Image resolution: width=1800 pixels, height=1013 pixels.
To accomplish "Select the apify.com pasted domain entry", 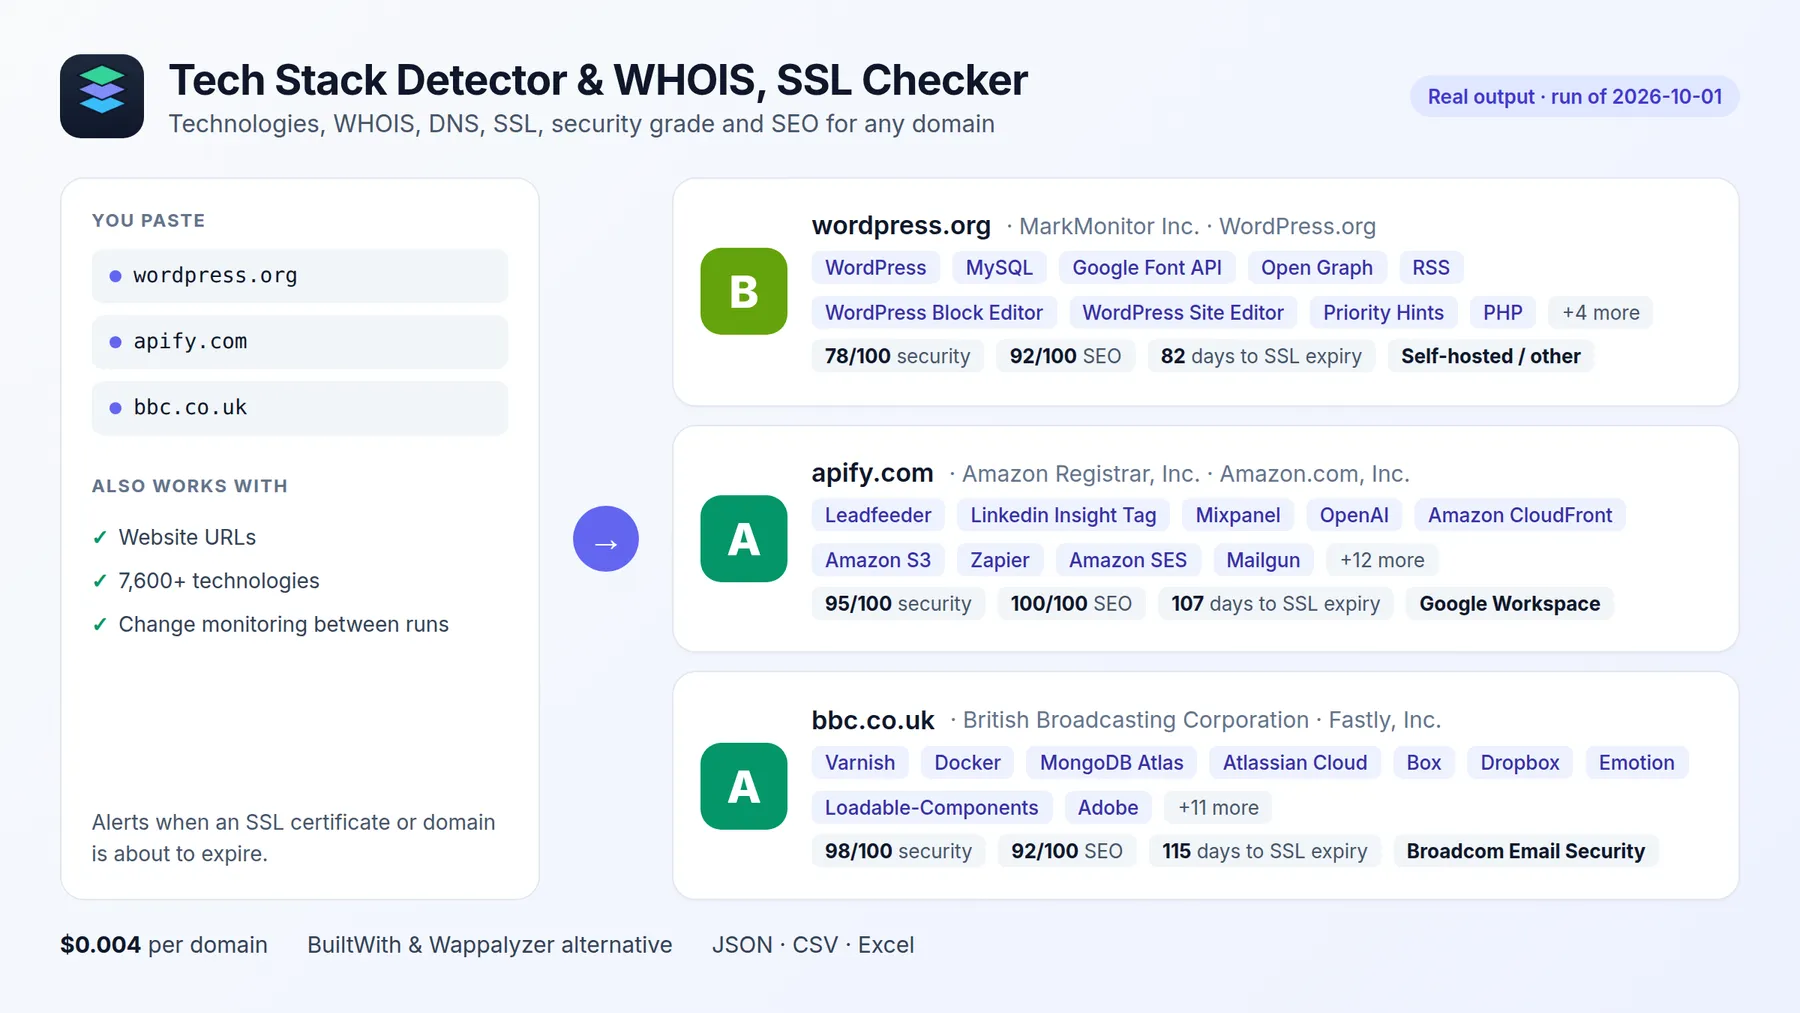I will tap(300, 342).
